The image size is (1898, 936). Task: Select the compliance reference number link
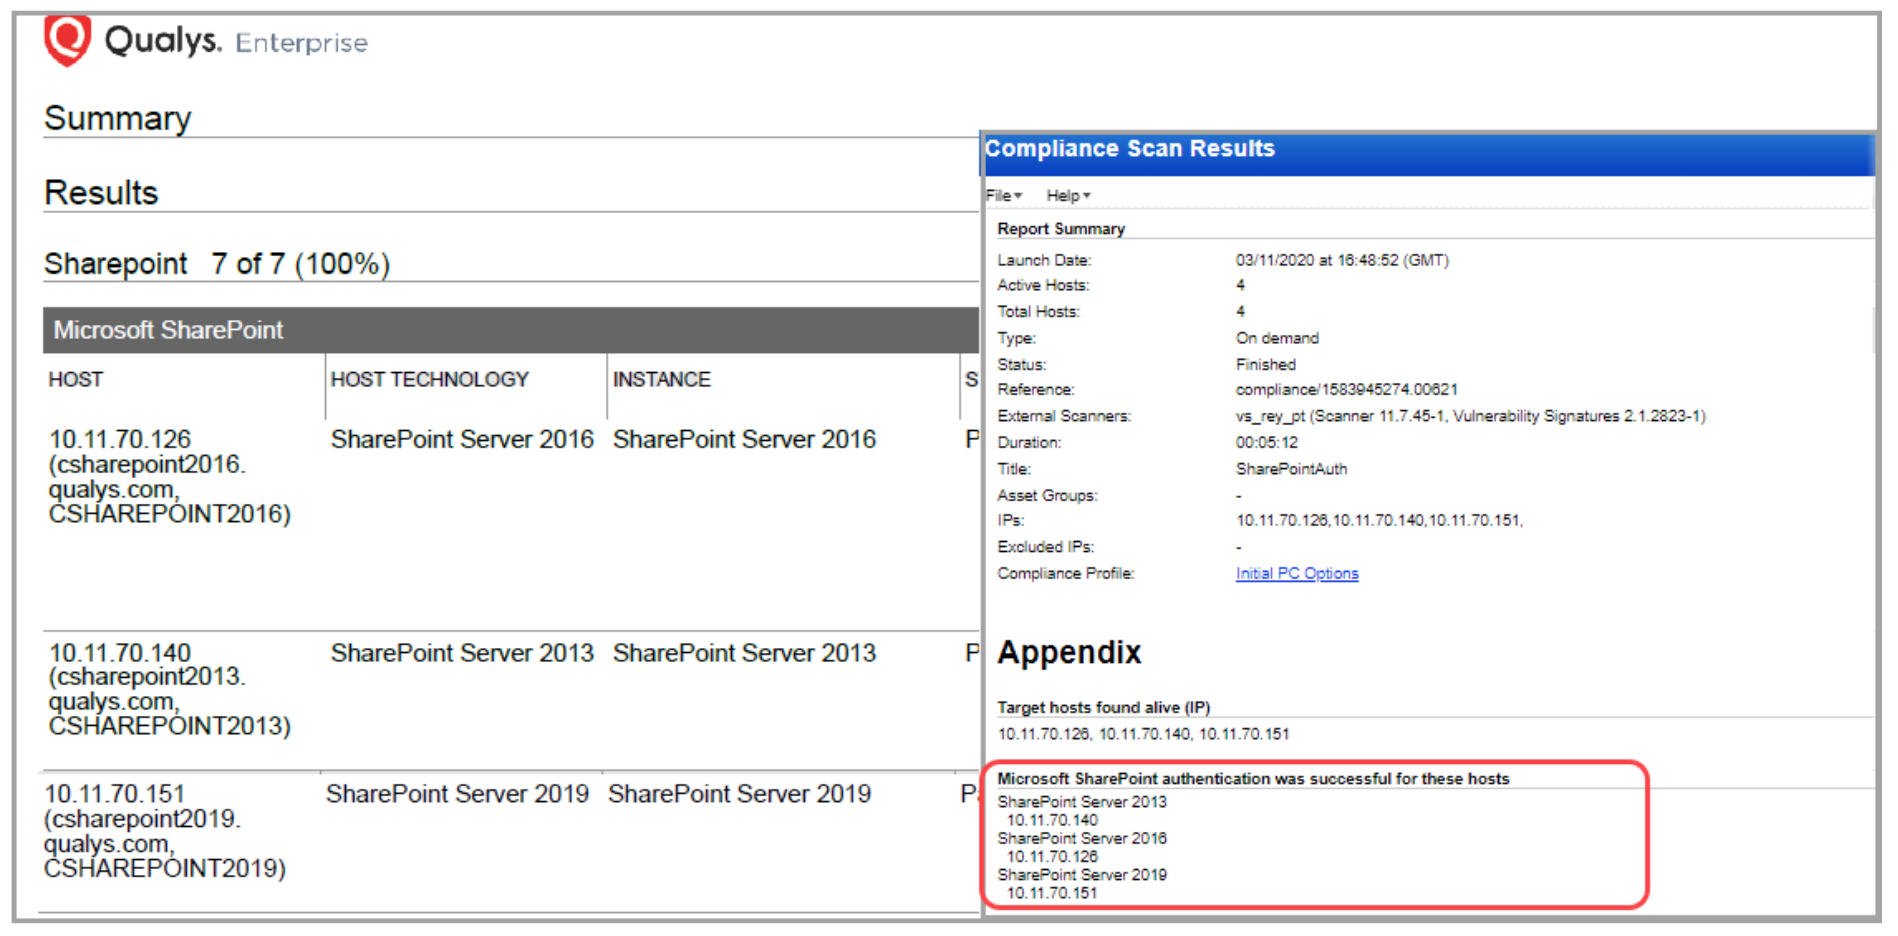coord(1345,390)
